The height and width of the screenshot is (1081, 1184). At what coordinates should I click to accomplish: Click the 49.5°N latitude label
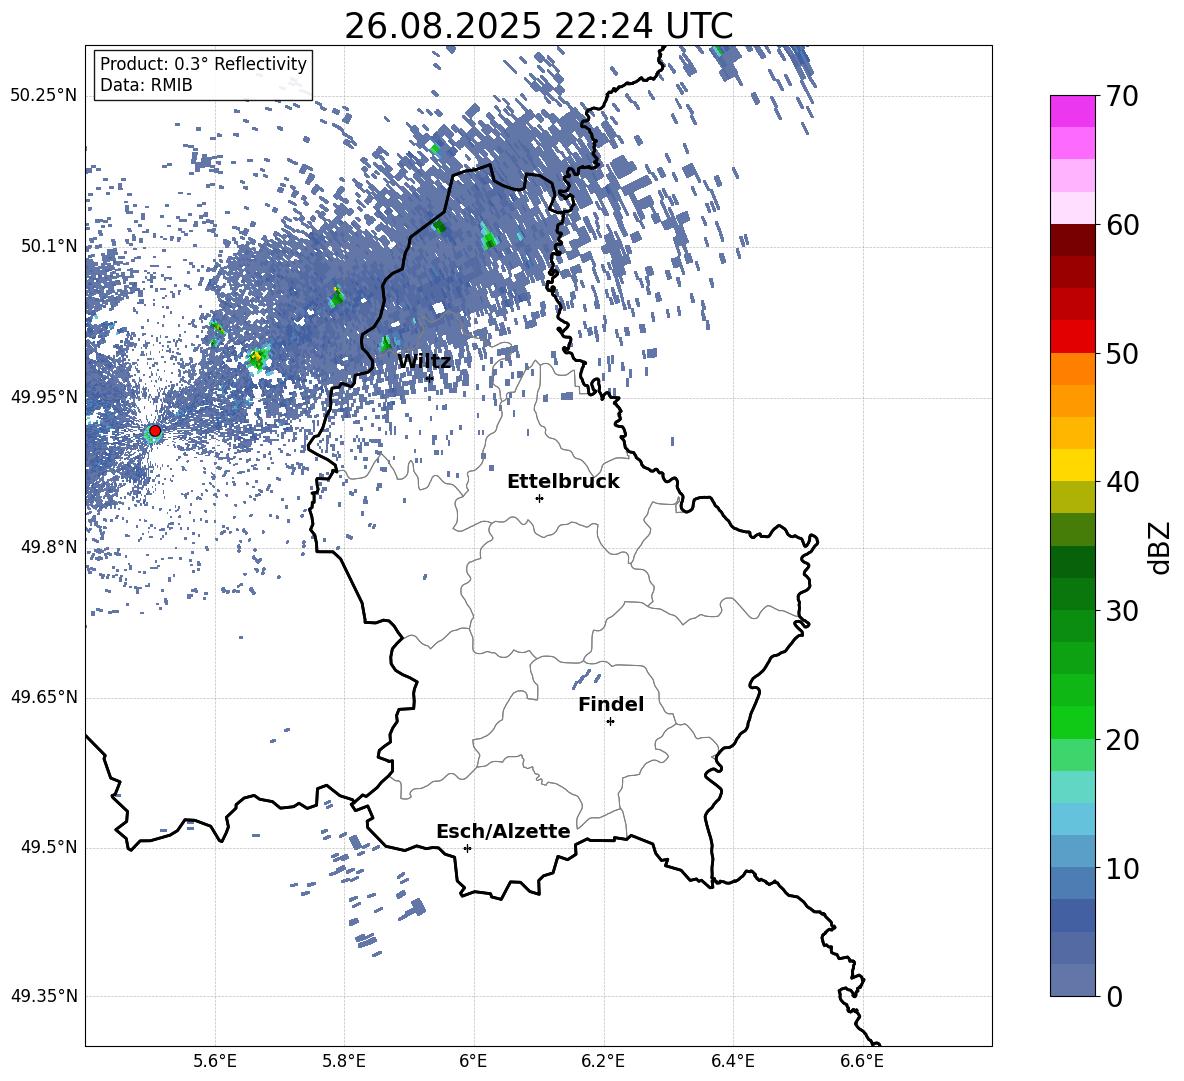50,847
